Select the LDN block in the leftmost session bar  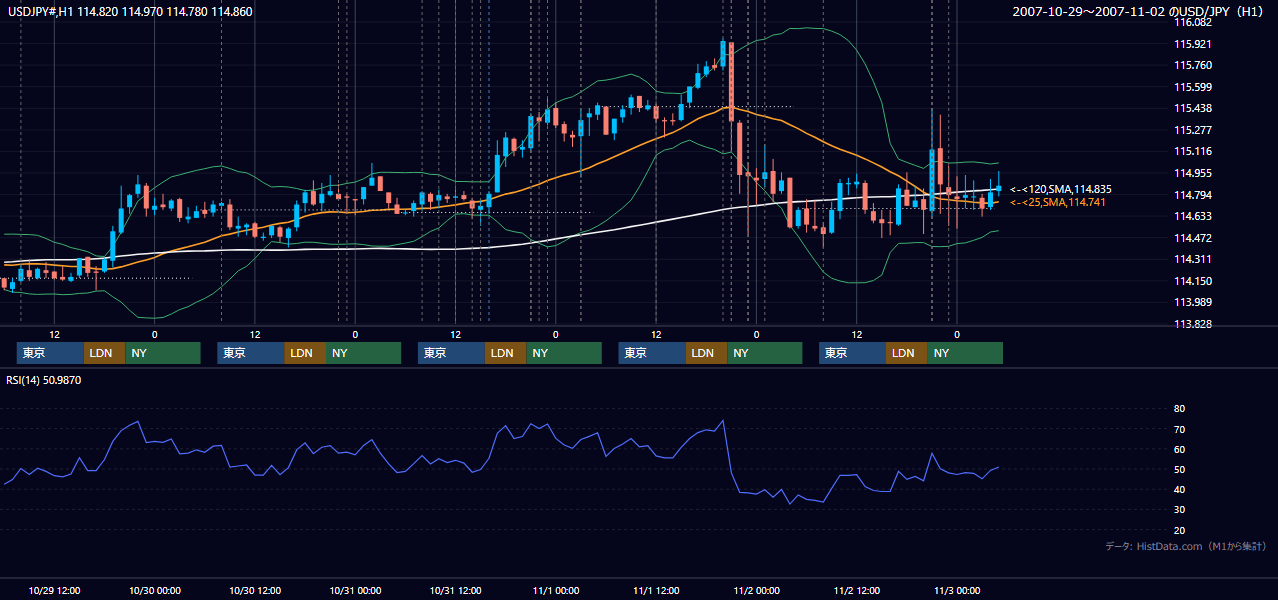(104, 353)
